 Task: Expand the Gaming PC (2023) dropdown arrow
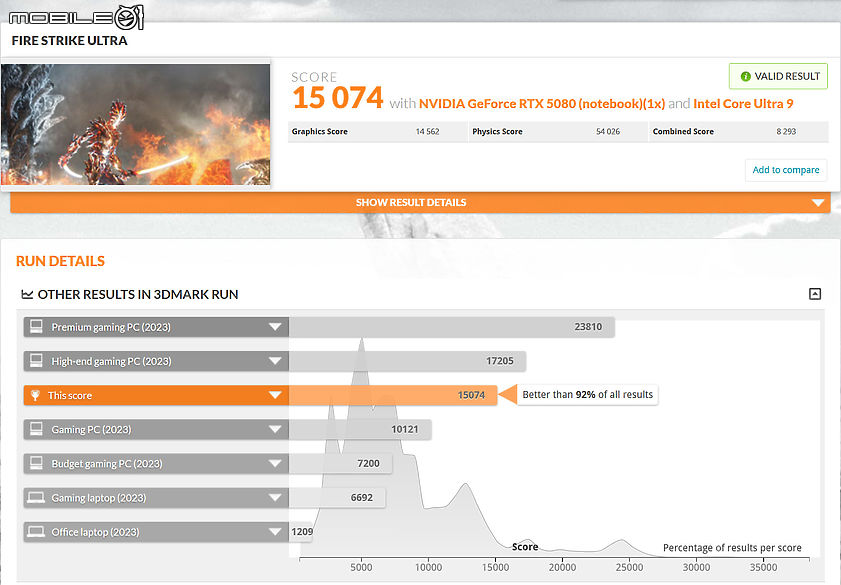(275, 429)
